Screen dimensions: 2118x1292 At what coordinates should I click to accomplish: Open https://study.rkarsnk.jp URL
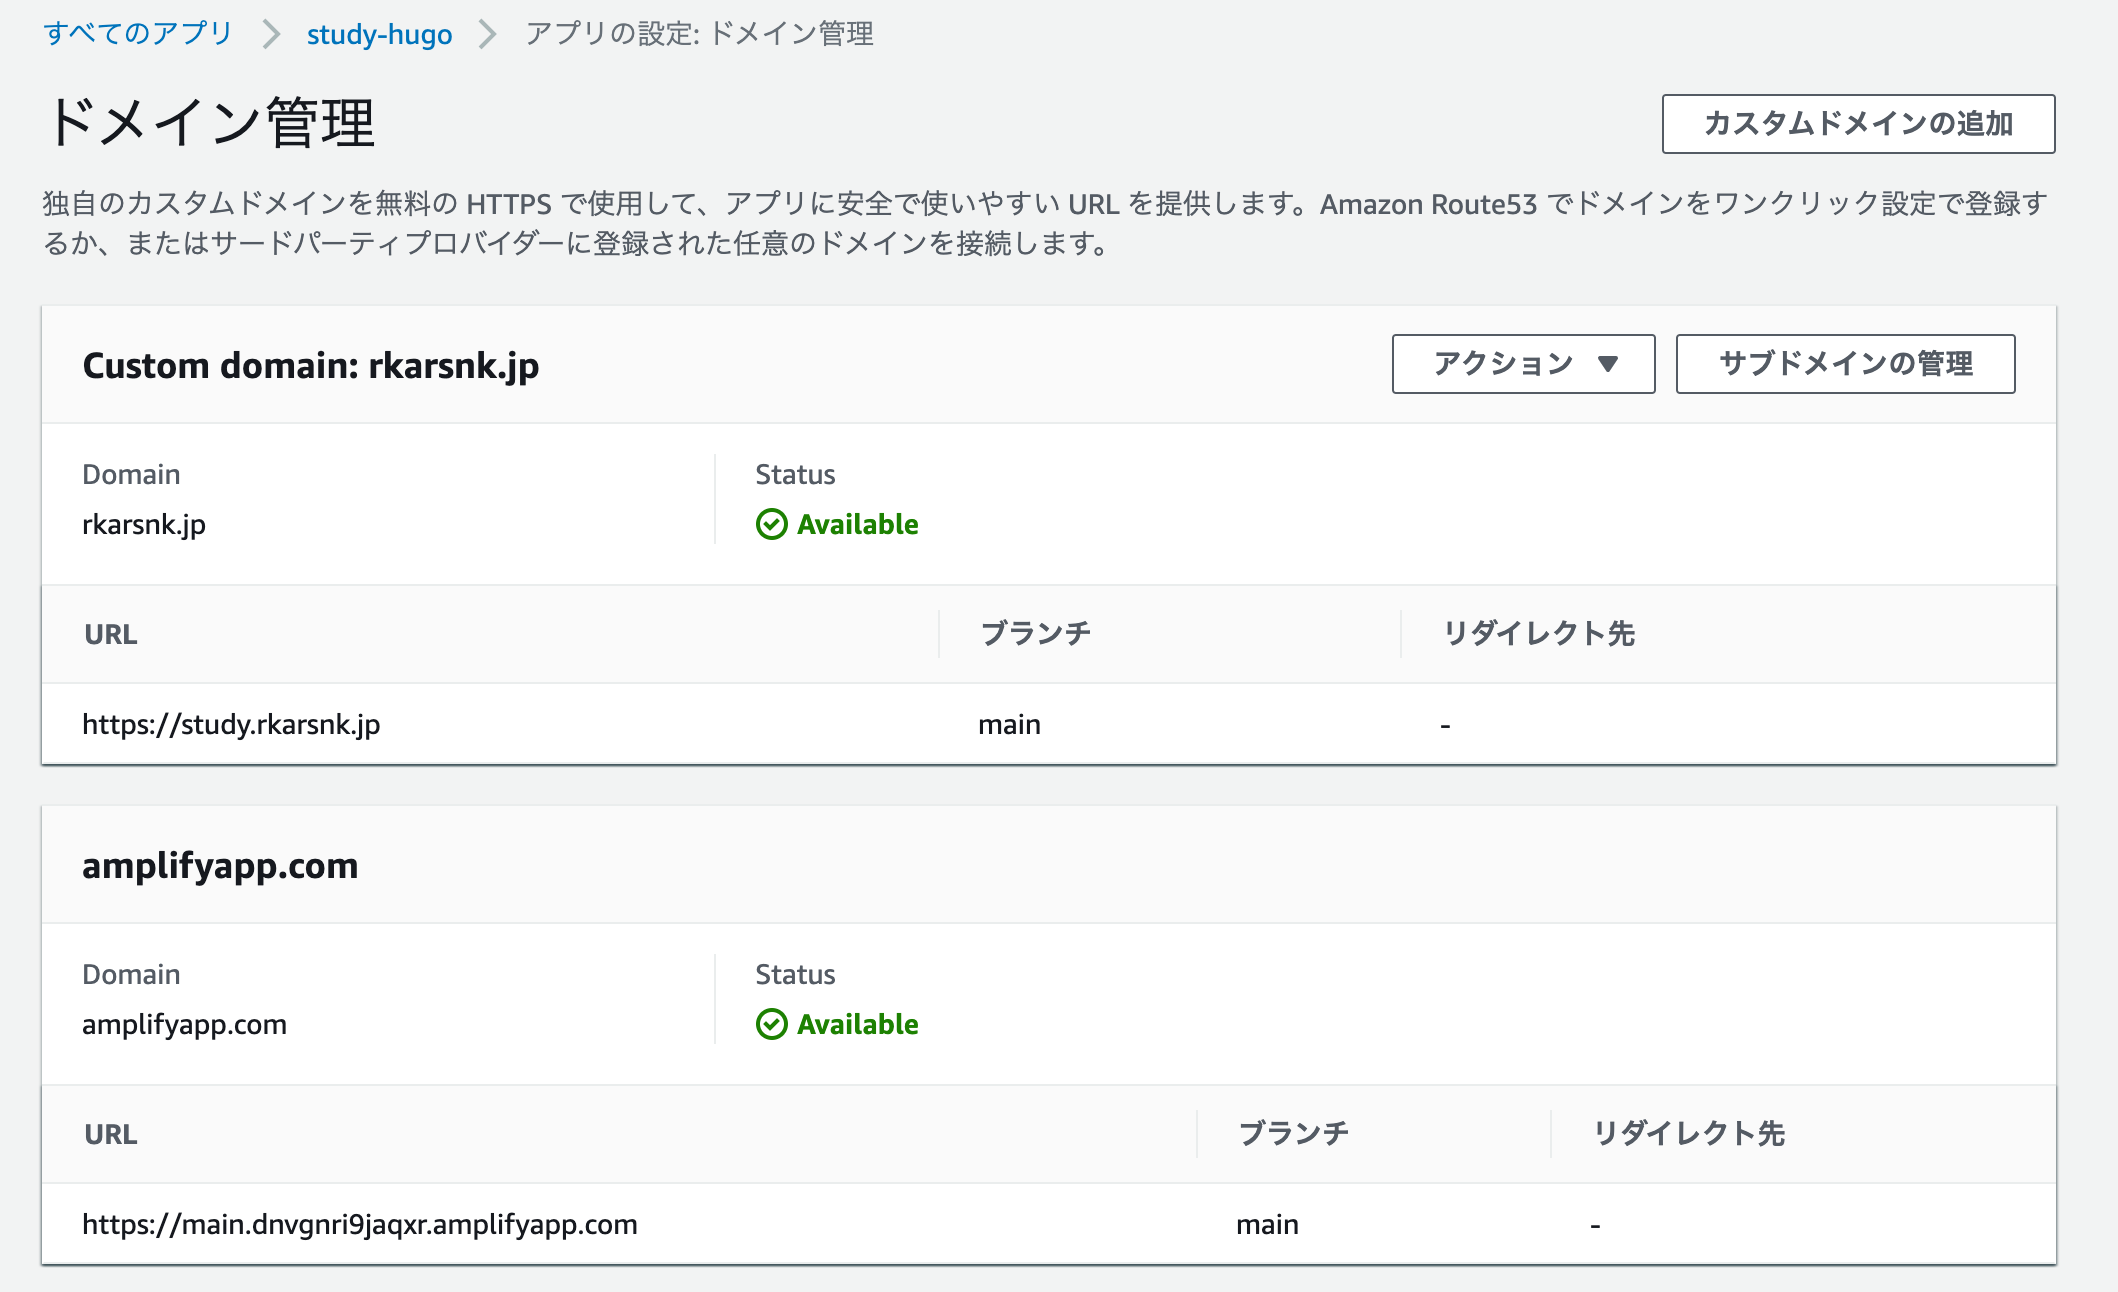click(231, 724)
